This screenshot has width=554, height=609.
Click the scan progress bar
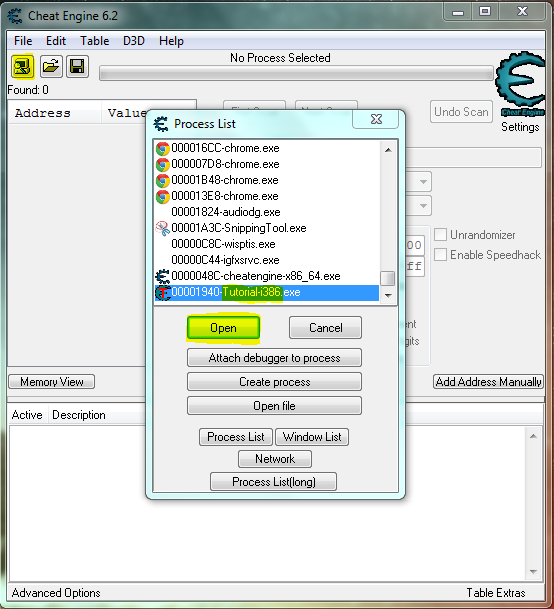point(296,73)
